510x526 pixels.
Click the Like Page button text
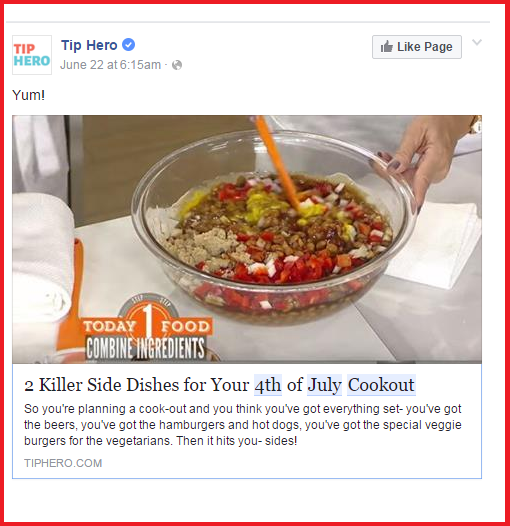(425, 47)
